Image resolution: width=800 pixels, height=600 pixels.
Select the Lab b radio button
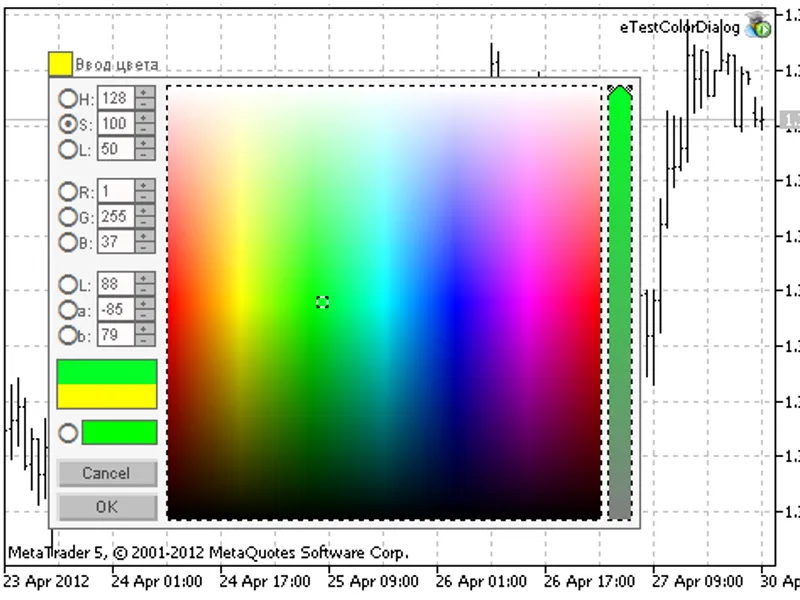(68, 335)
